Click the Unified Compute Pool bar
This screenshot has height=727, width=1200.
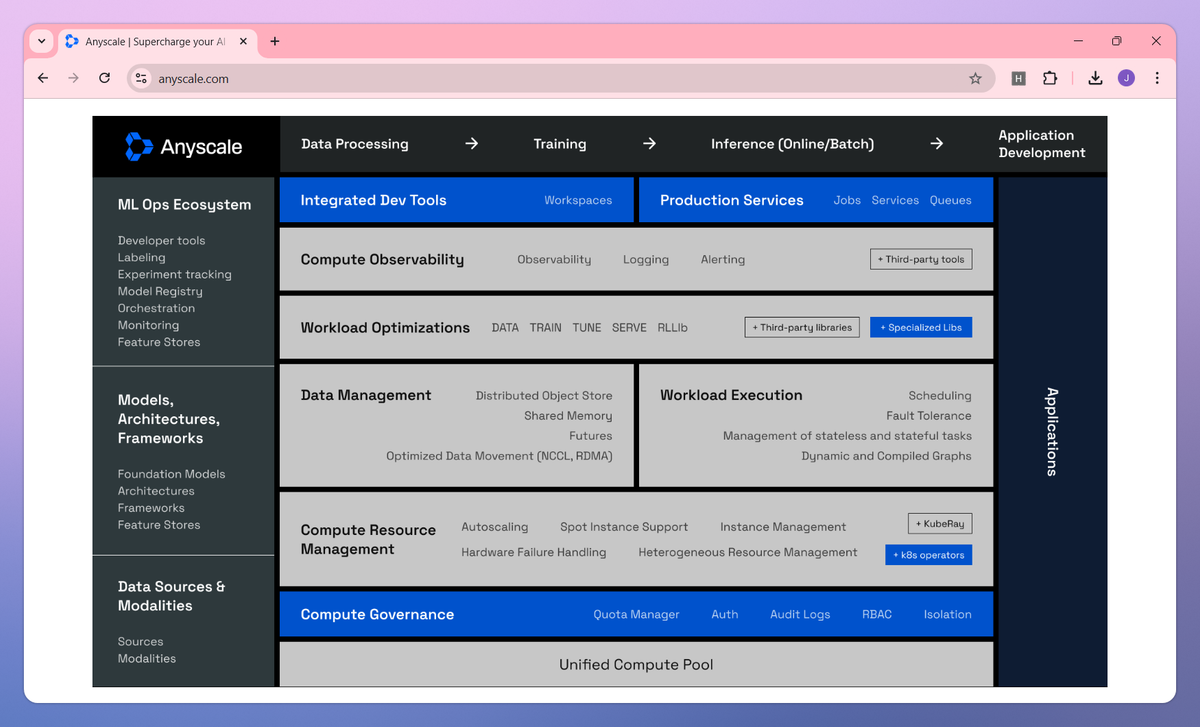[x=636, y=664]
